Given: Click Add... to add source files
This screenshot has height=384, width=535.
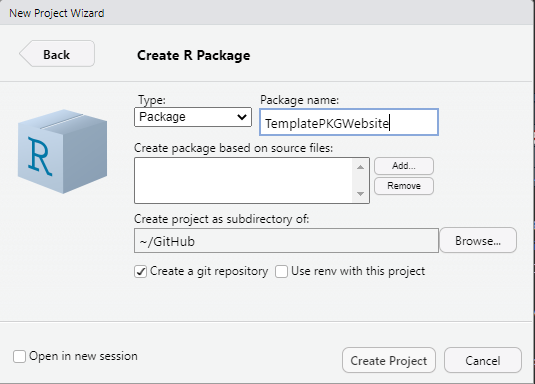Looking at the screenshot, I should coord(404,166).
